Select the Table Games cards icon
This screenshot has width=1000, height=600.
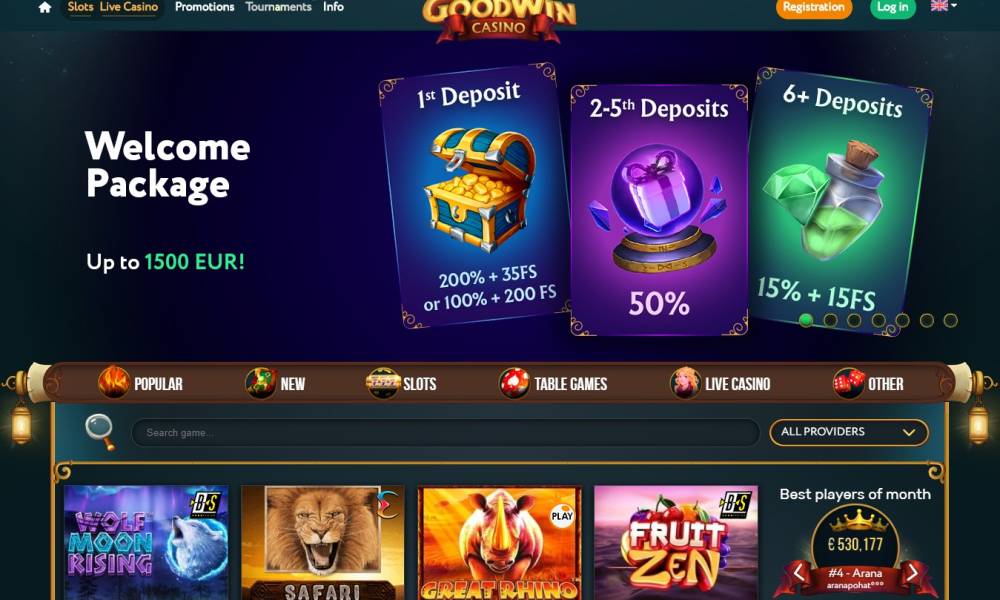pos(514,383)
